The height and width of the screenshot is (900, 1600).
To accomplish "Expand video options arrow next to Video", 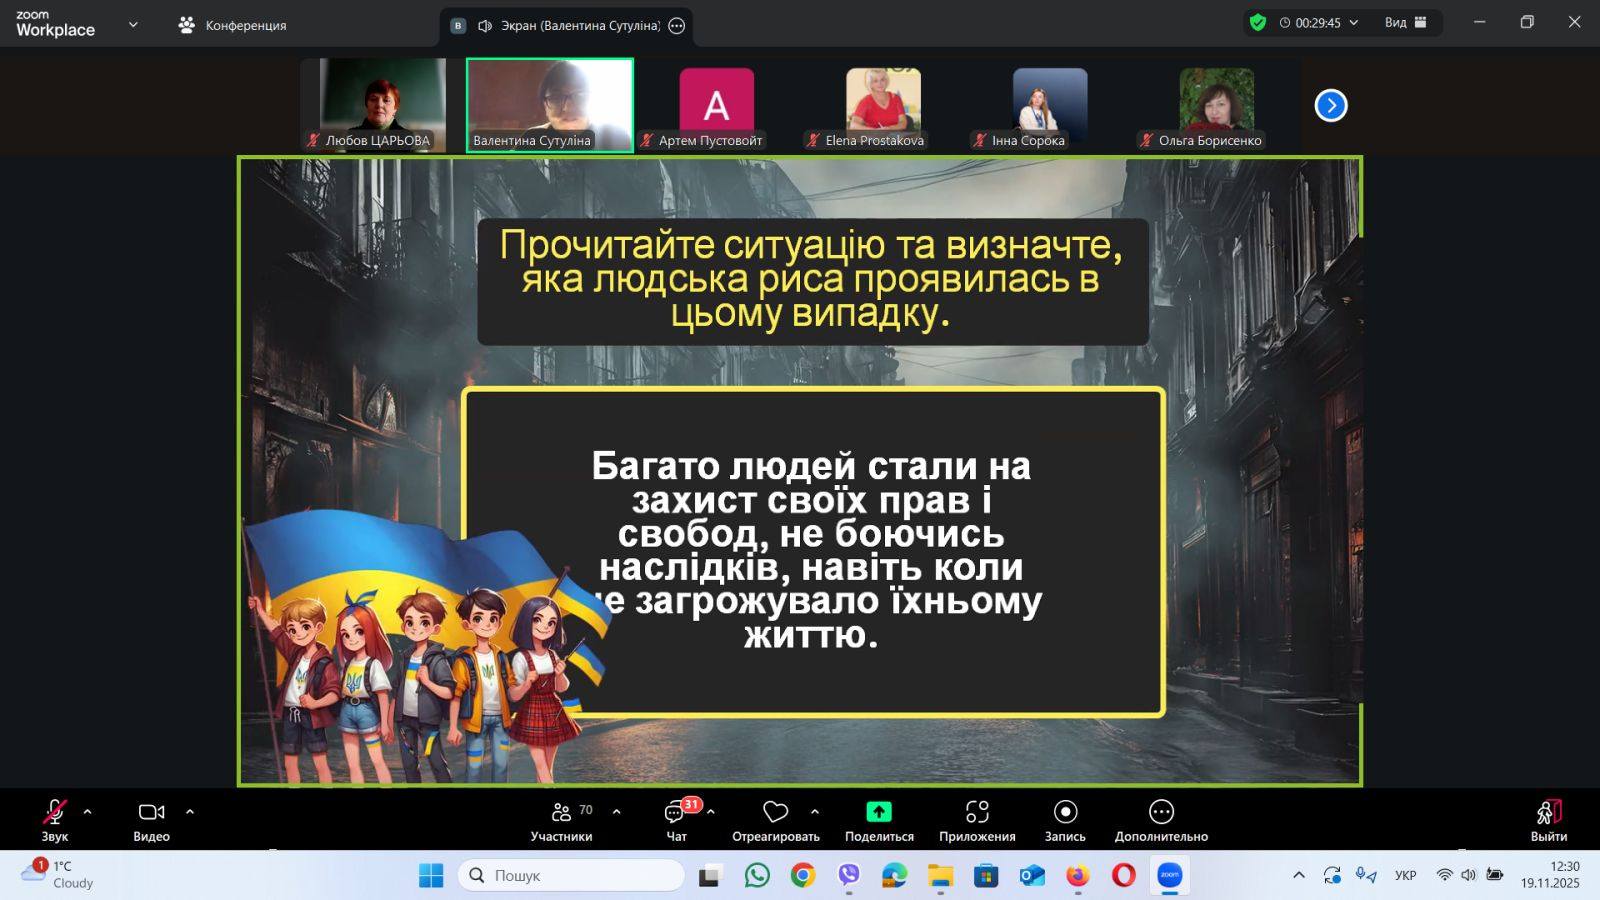I will point(190,812).
